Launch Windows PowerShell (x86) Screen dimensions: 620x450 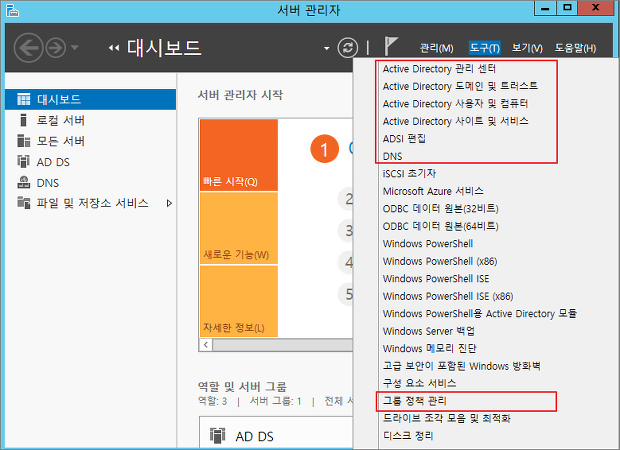pos(440,261)
